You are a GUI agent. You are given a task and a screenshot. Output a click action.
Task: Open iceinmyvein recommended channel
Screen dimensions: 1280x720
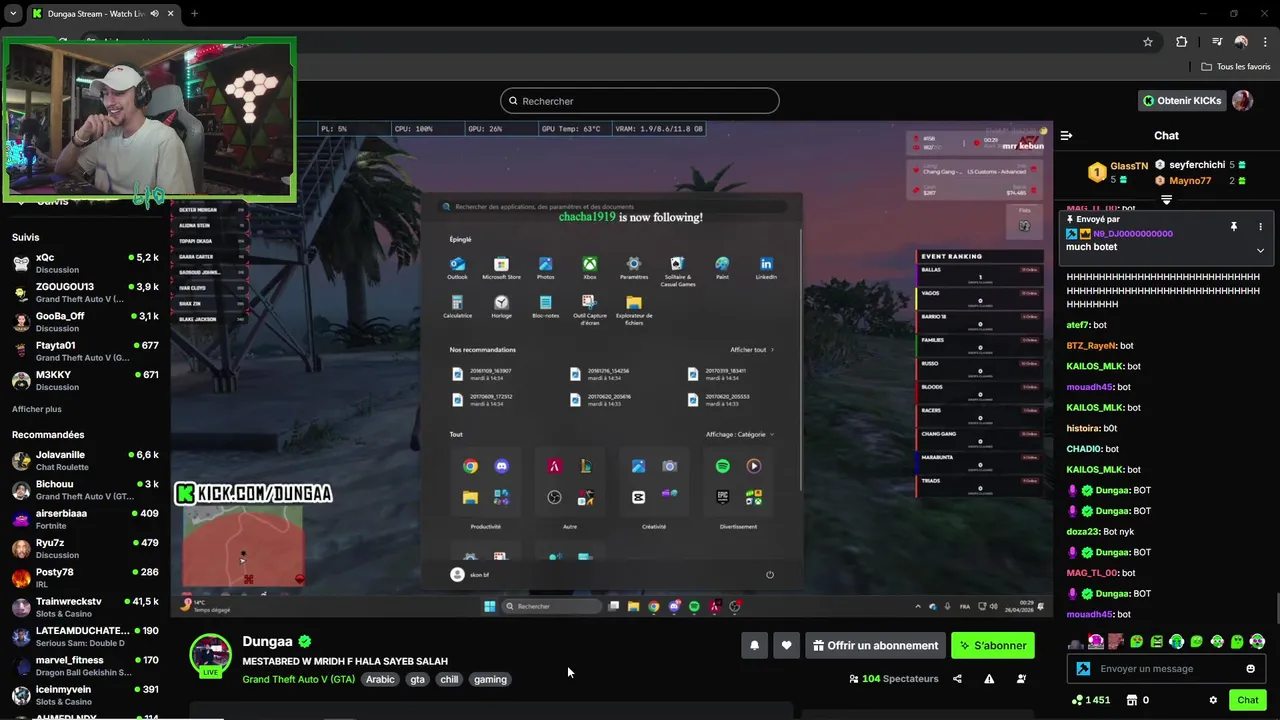(85, 695)
